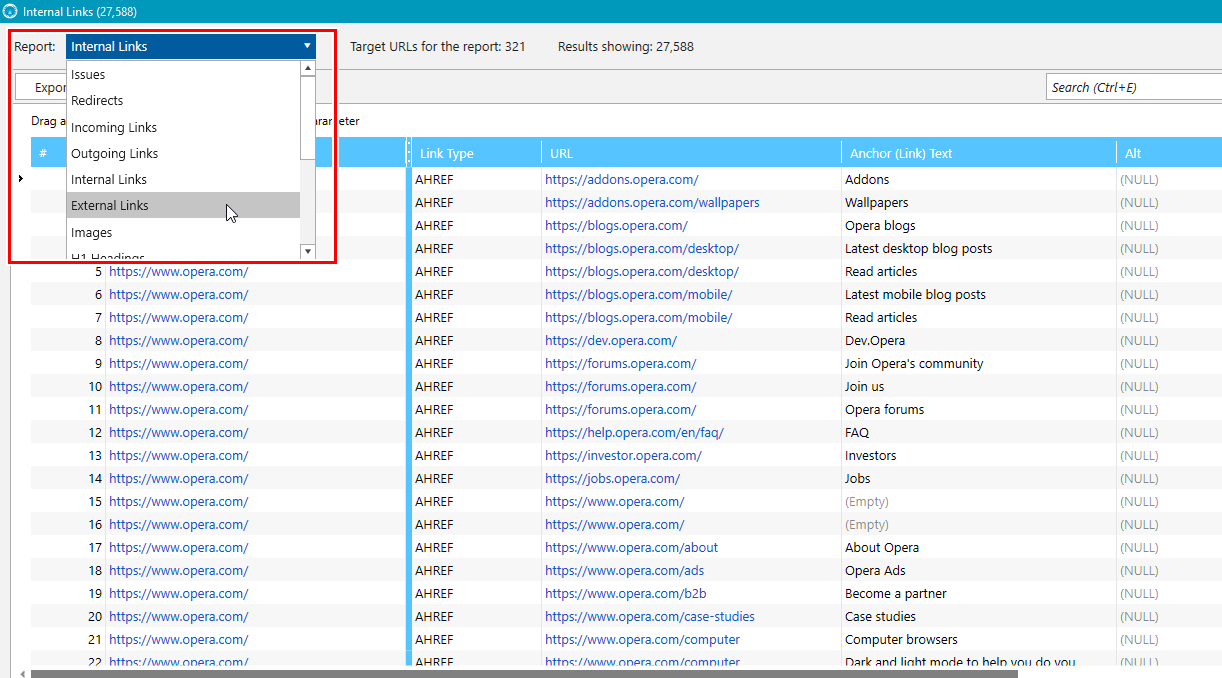The width and height of the screenshot is (1222, 678).
Task: Open the help.opera.com/en/faq/ link
Action: click(x=634, y=432)
